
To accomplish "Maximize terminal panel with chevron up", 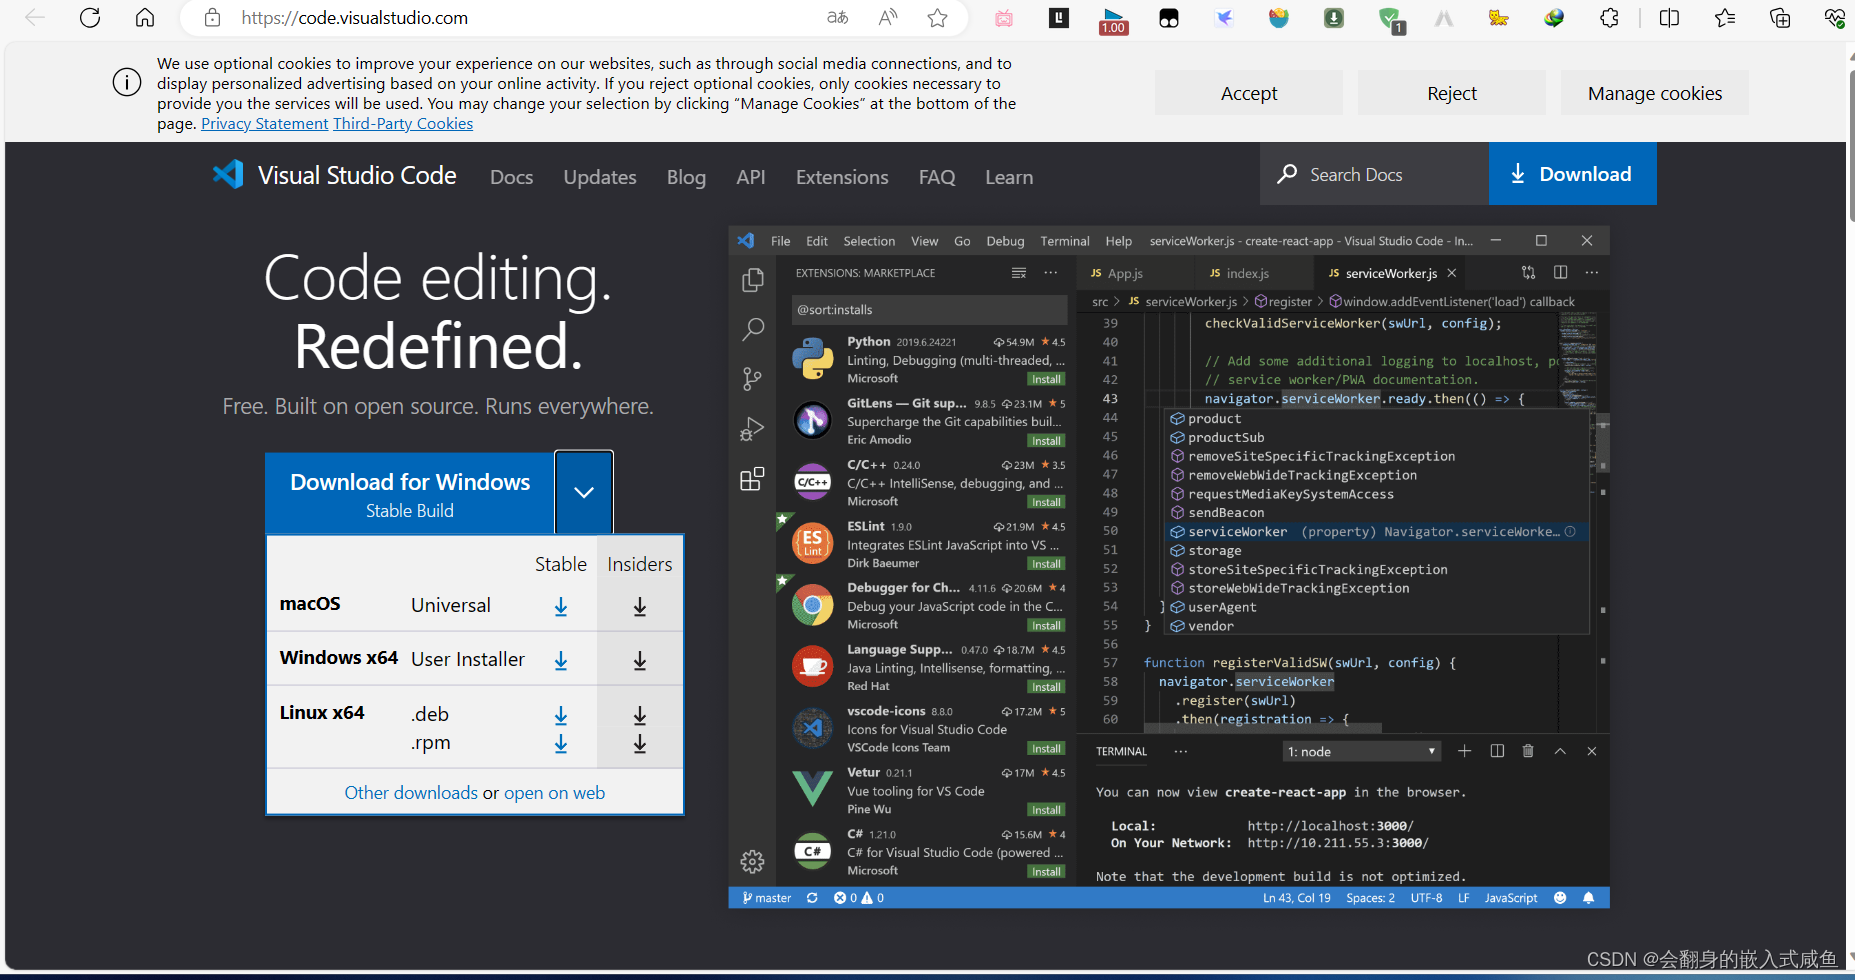I will click(1560, 751).
